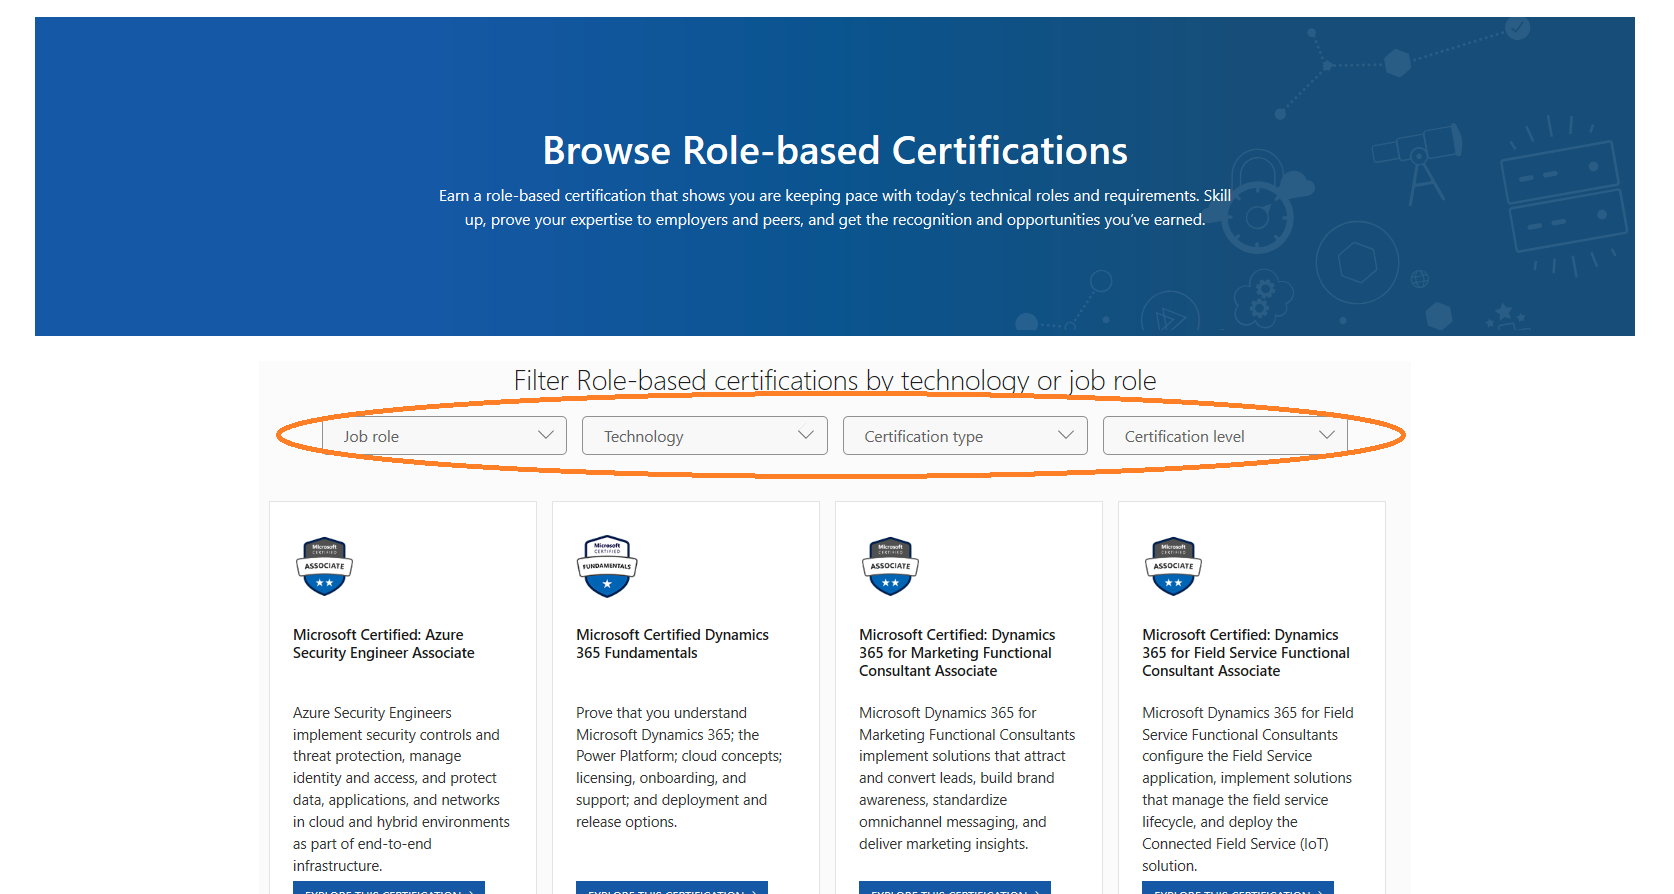Click the Marketing Functional Consultant Associate badge
The width and height of the screenshot is (1674, 894).
890,566
